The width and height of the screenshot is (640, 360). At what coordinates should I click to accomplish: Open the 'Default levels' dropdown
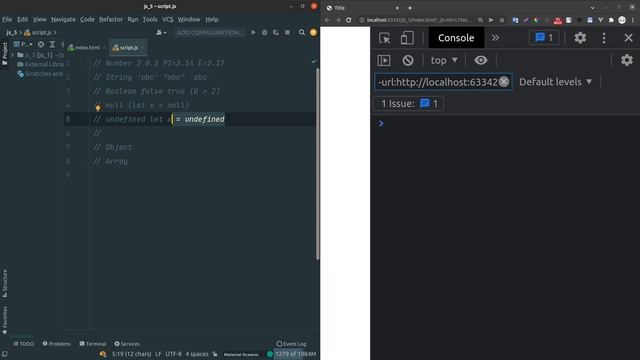(x=556, y=82)
